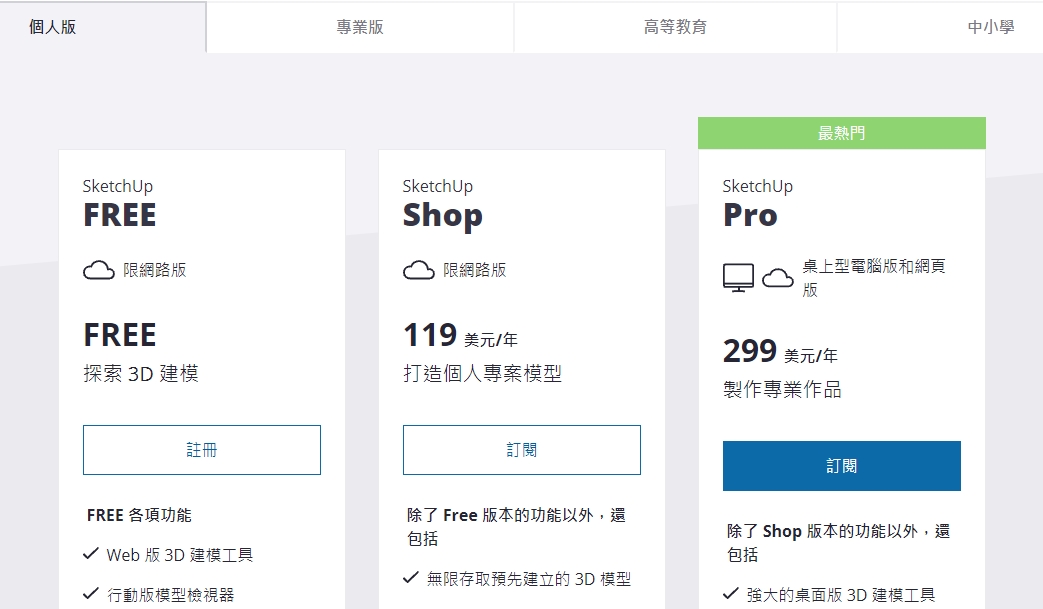The height and width of the screenshot is (609, 1043).
Task: Click the checkmark beside 強大的桌面版 3D 建模工具
Action: (x=730, y=594)
